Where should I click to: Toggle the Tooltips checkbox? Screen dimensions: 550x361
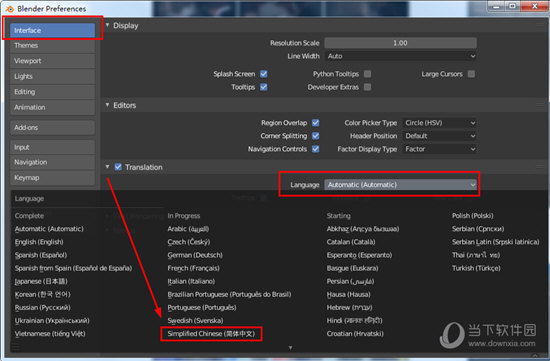point(264,87)
